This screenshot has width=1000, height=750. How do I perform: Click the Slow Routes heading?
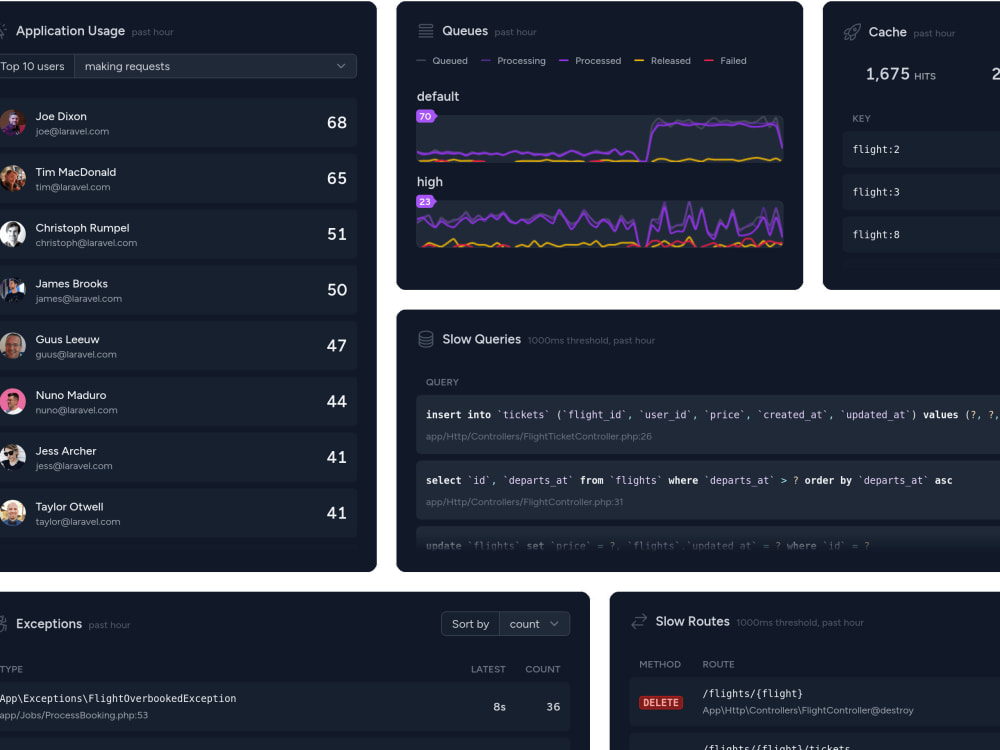pyautogui.click(x=693, y=621)
